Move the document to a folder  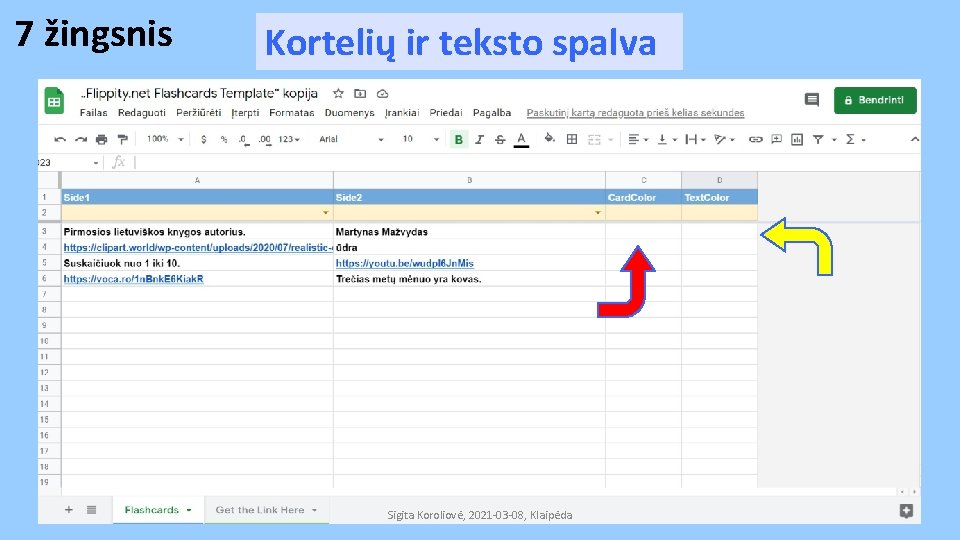(360, 94)
